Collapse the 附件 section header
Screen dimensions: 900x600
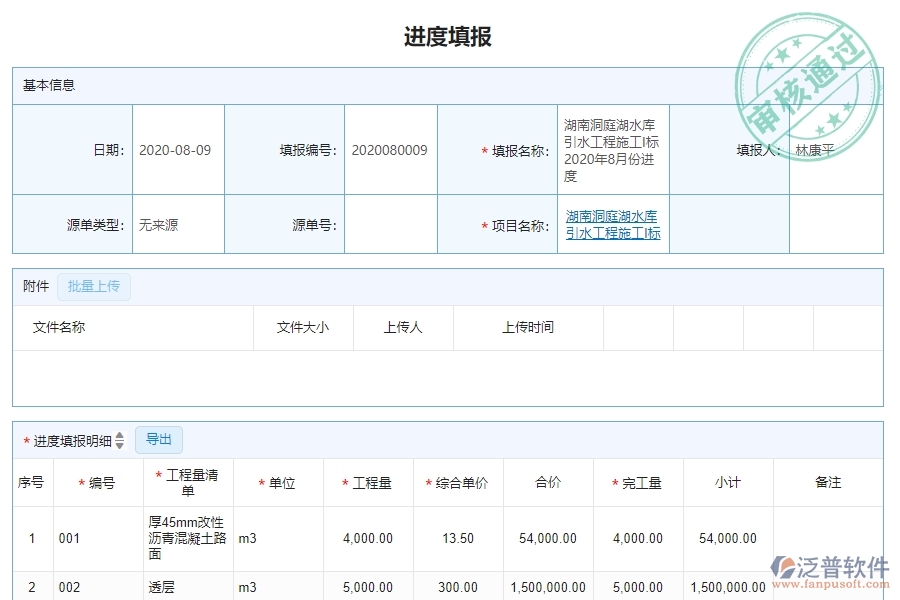(x=35, y=286)
